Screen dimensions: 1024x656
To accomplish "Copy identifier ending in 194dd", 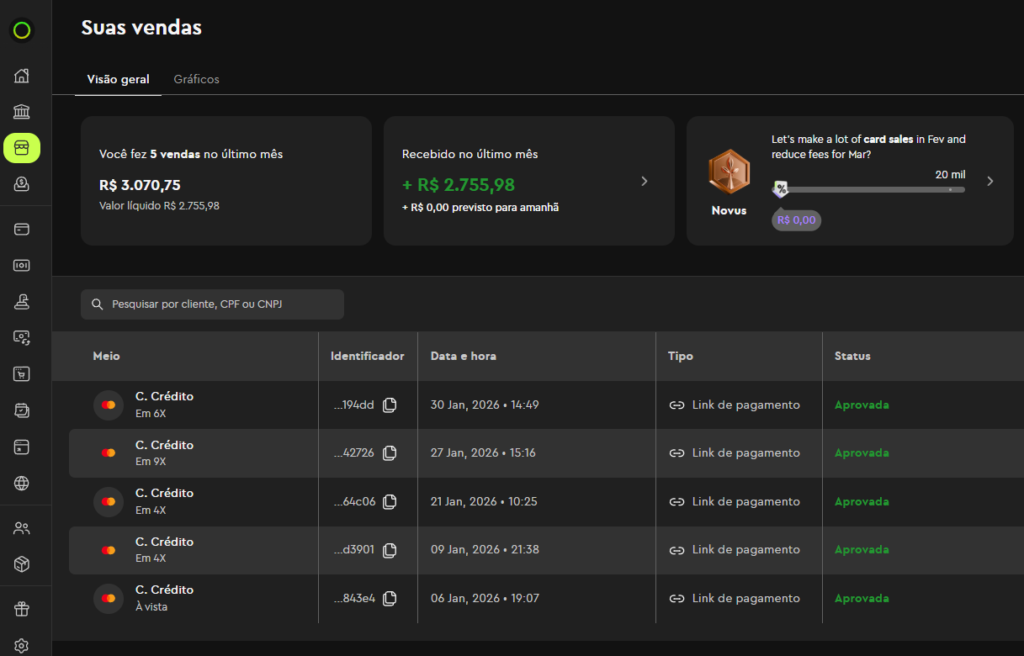I will (x=390, y=405).
